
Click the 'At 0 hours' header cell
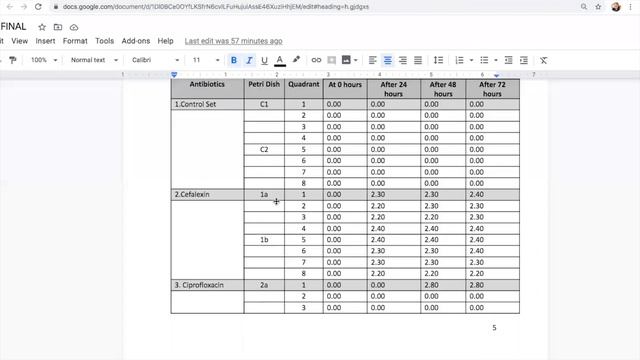click(x=345, y=89)
